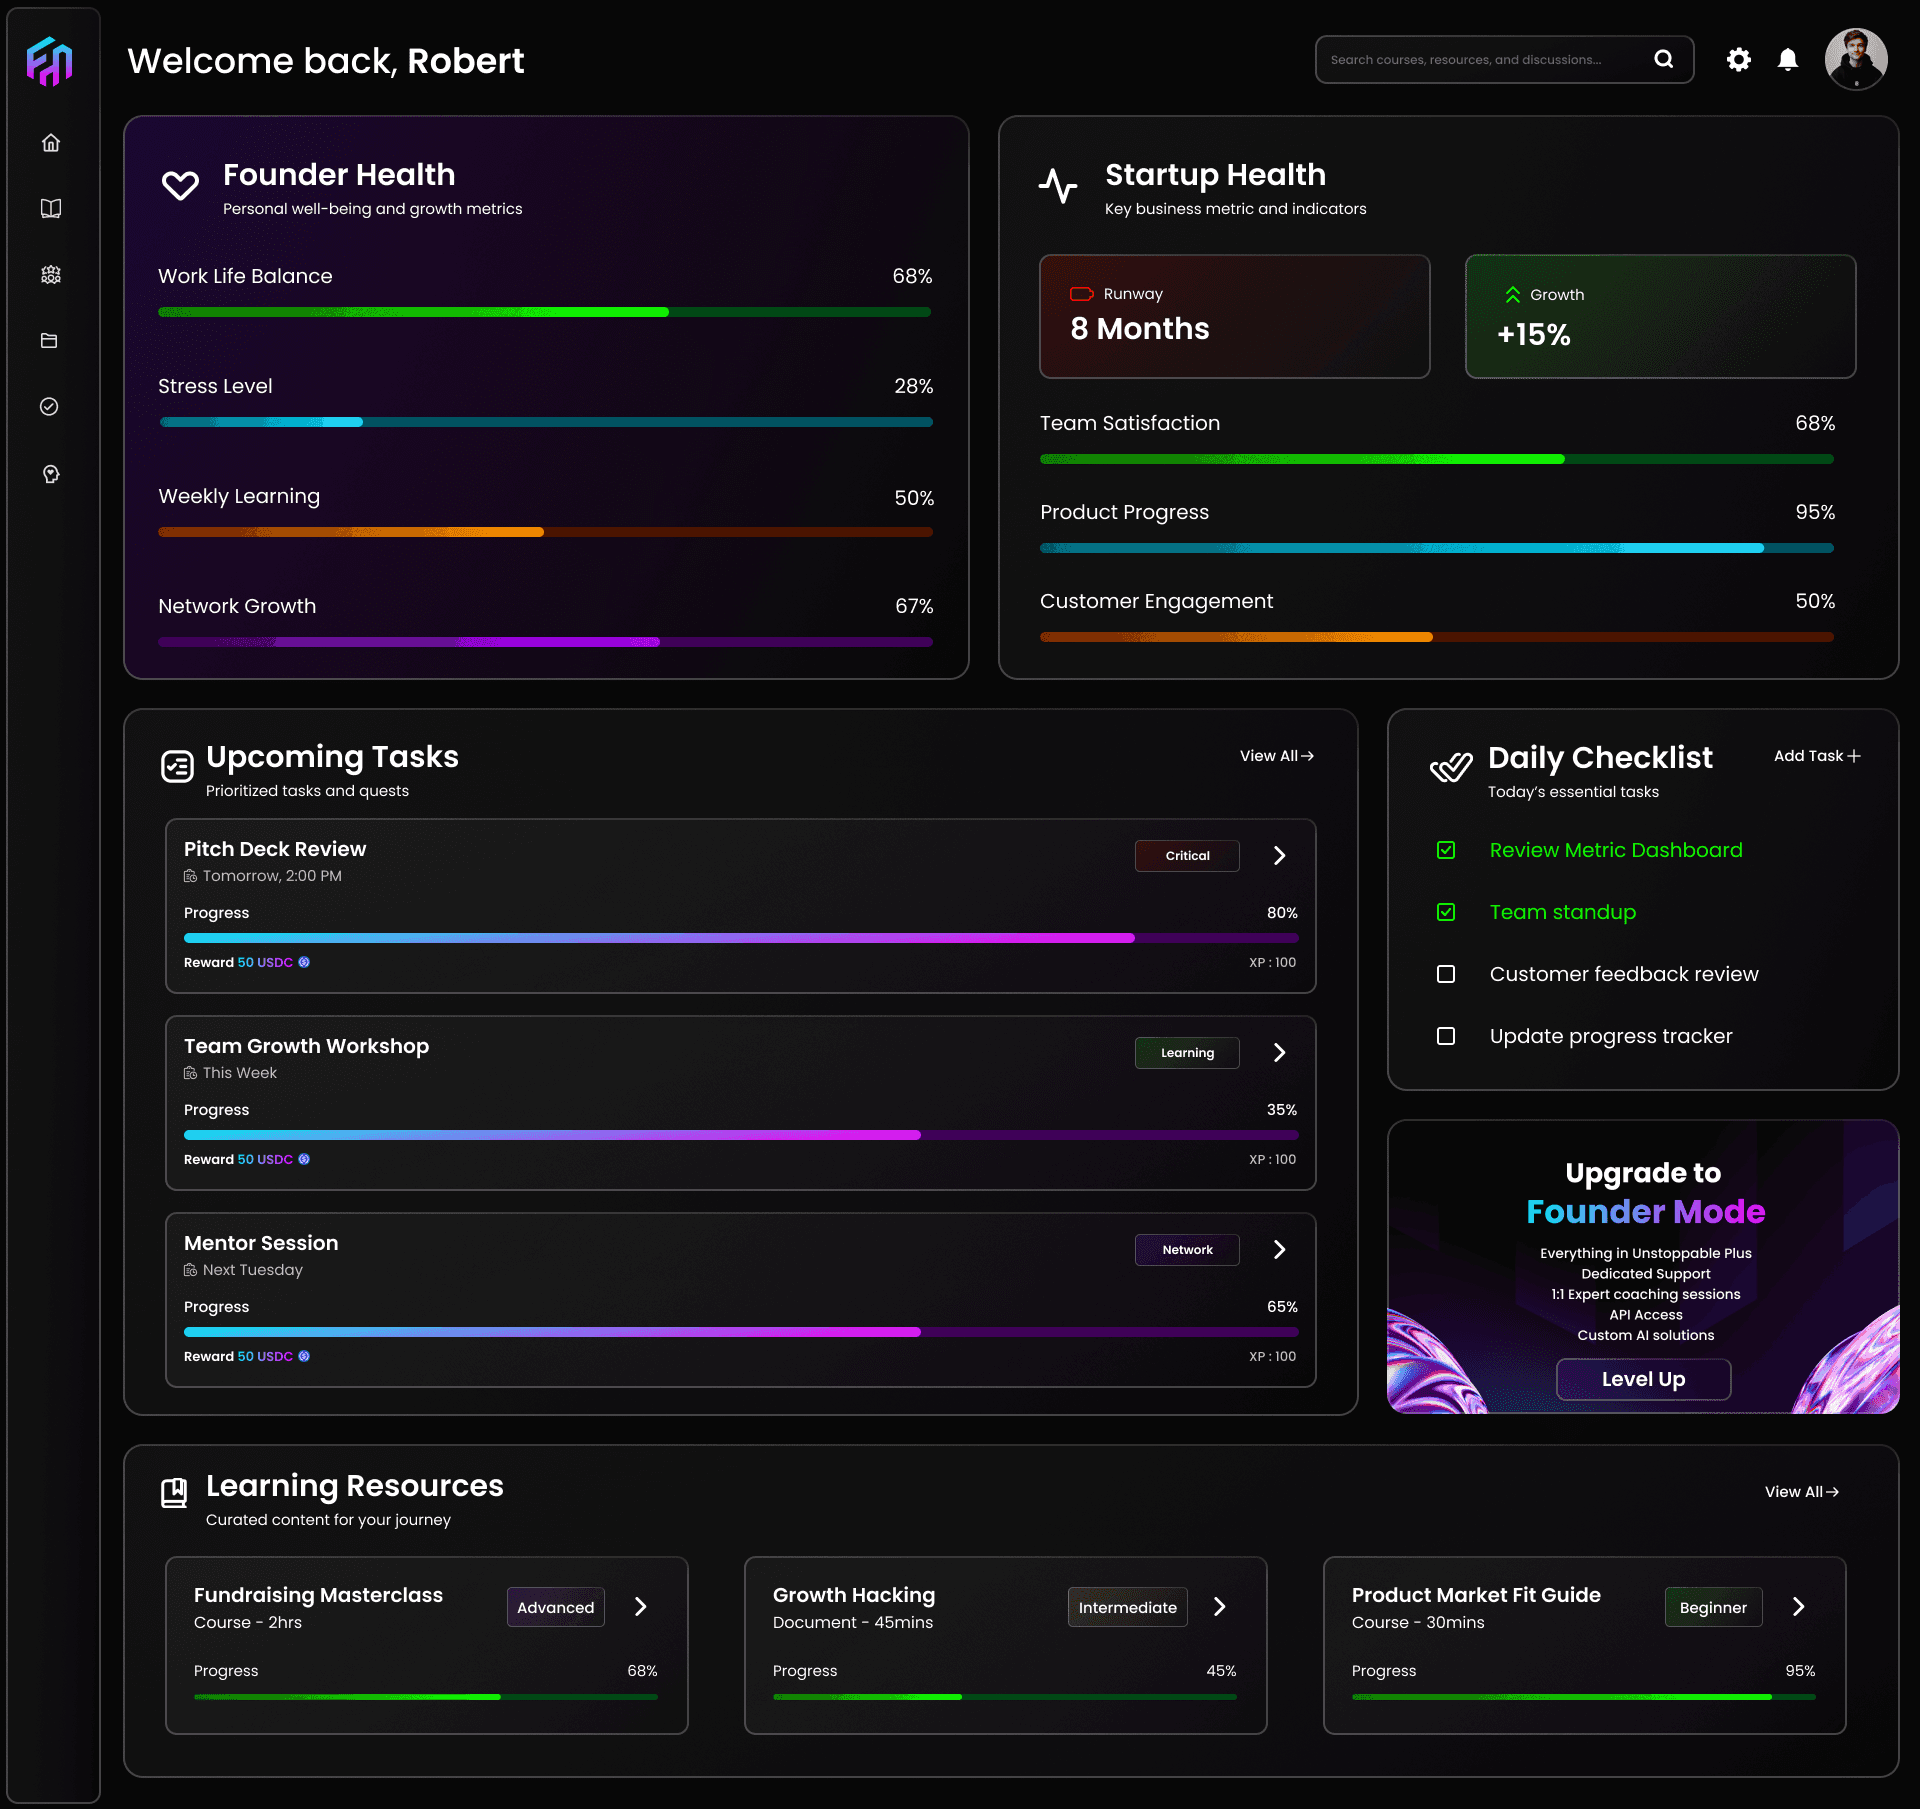Click the Upcoming Tasks checklist icon
Viewport: 1920px width, 1809px height.
[179, 767]
